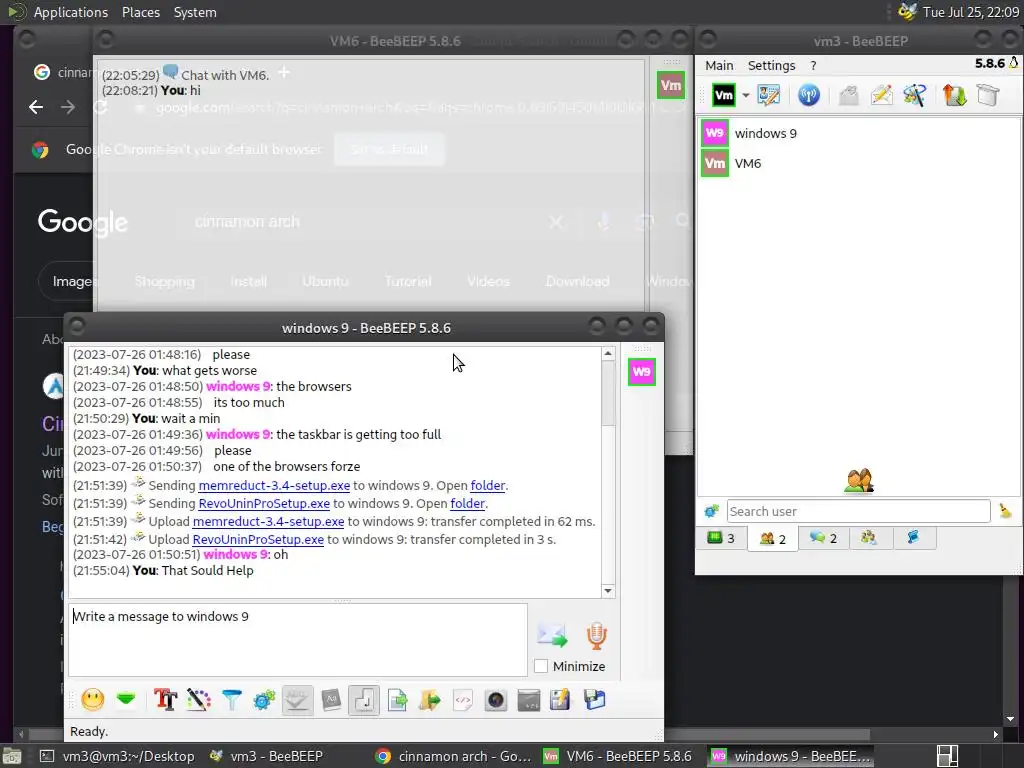Screen dimensions: 1024x768
Task: Expand the status dropdown arrow beside Vm
Action: click(x=745, y=95)
